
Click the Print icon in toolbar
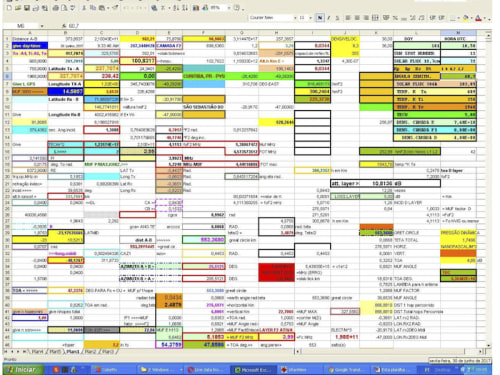(56, 8)
